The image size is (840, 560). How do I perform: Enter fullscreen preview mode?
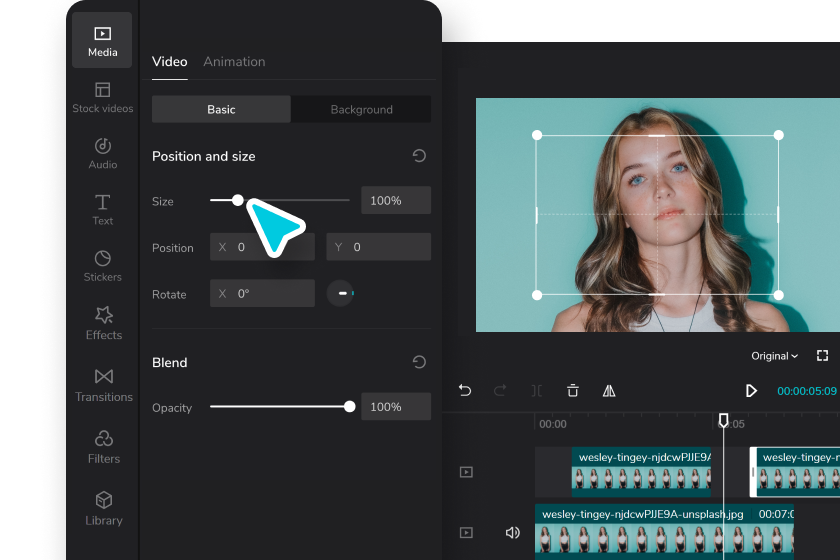tap(822, 356)
